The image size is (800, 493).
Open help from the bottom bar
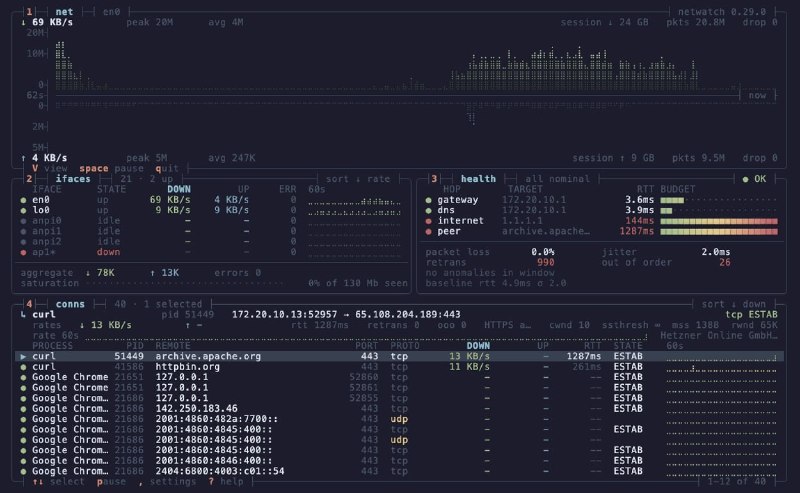click(x=226, y=482)
